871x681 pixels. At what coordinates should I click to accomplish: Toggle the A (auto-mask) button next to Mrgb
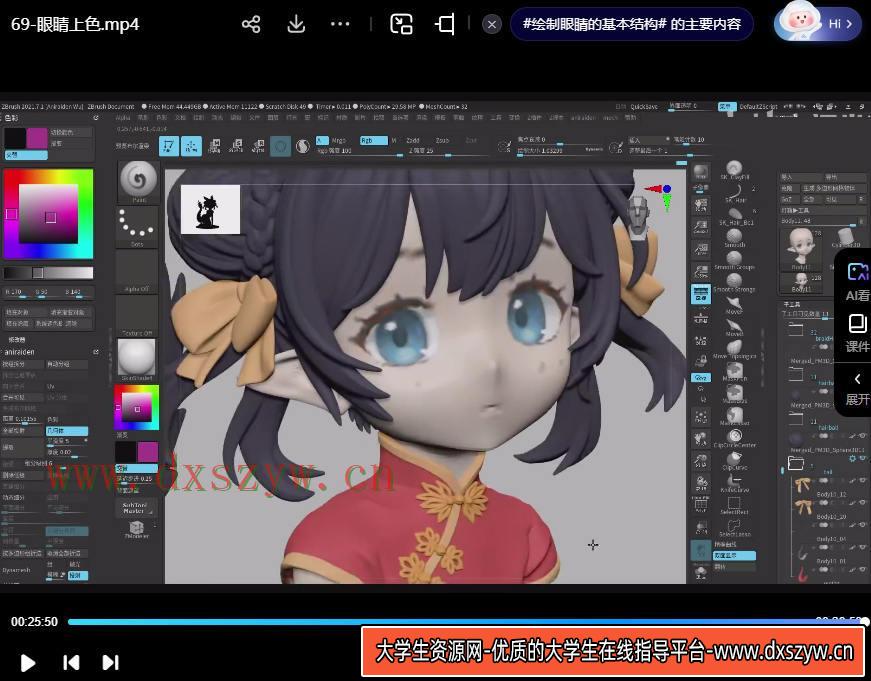click(x=322, y=140)
